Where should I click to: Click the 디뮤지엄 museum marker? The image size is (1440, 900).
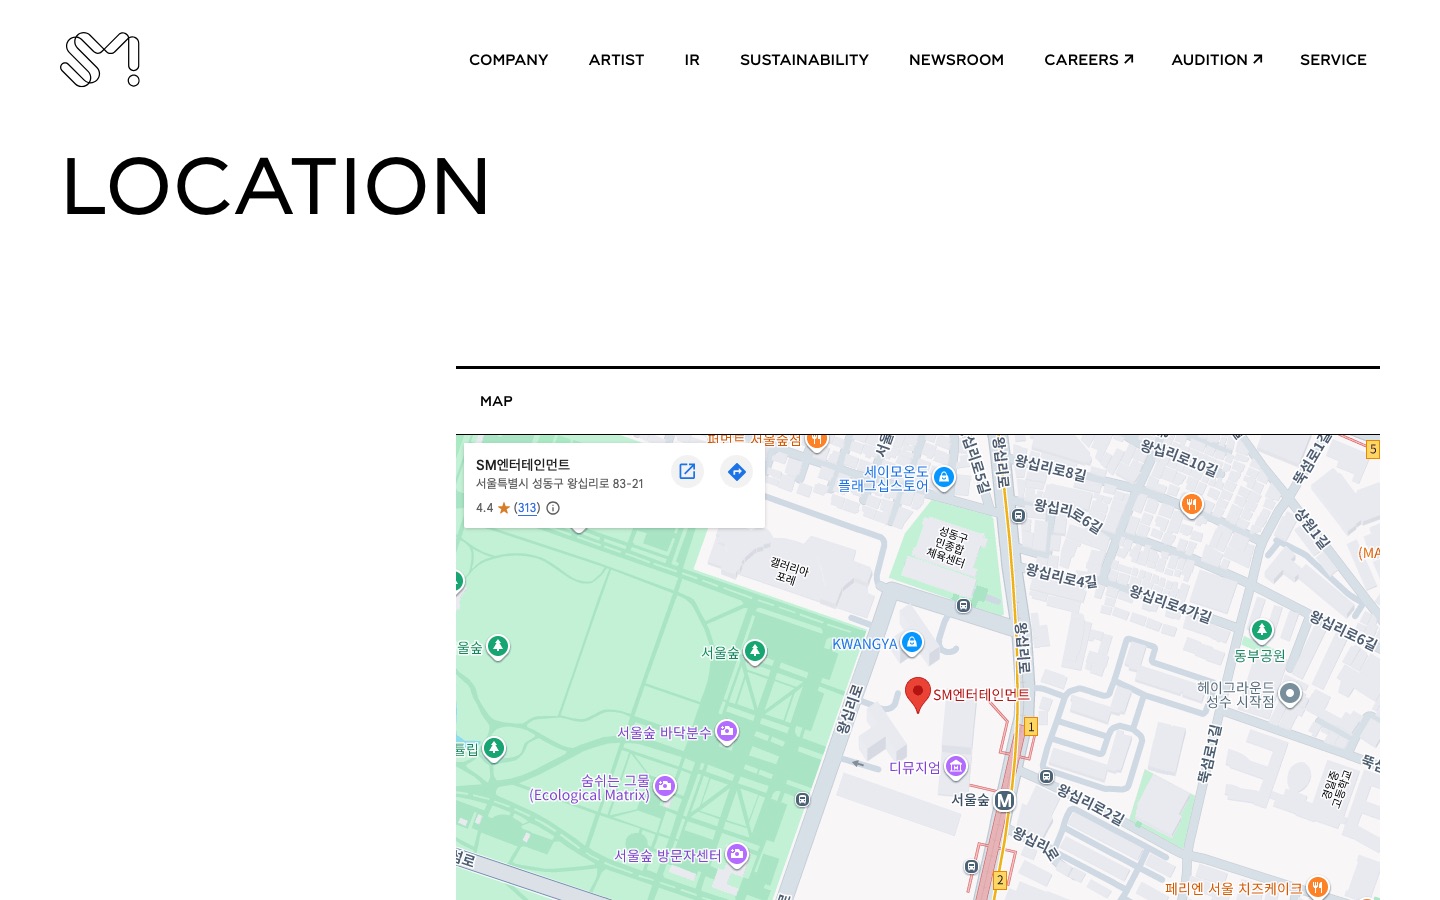pyautogui.click(x=956, y=767)
